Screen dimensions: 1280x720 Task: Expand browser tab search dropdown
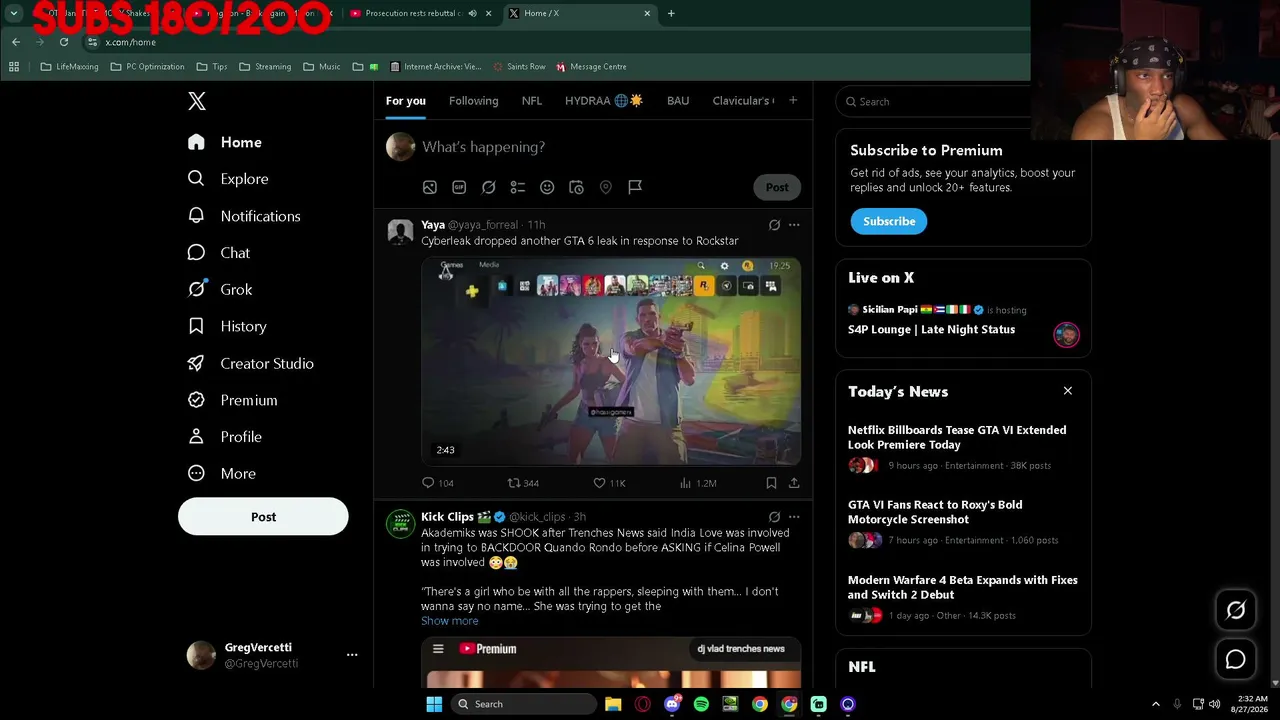pos(14,13)
